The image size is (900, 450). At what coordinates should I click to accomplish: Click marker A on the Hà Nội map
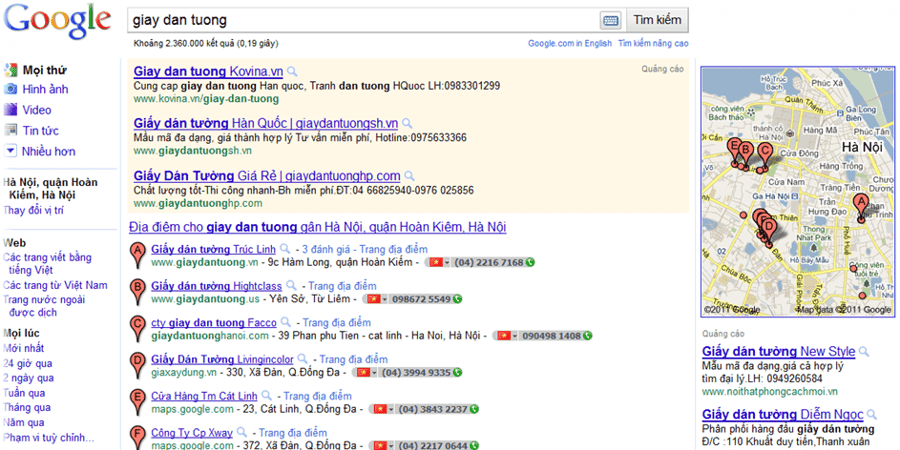860,207
